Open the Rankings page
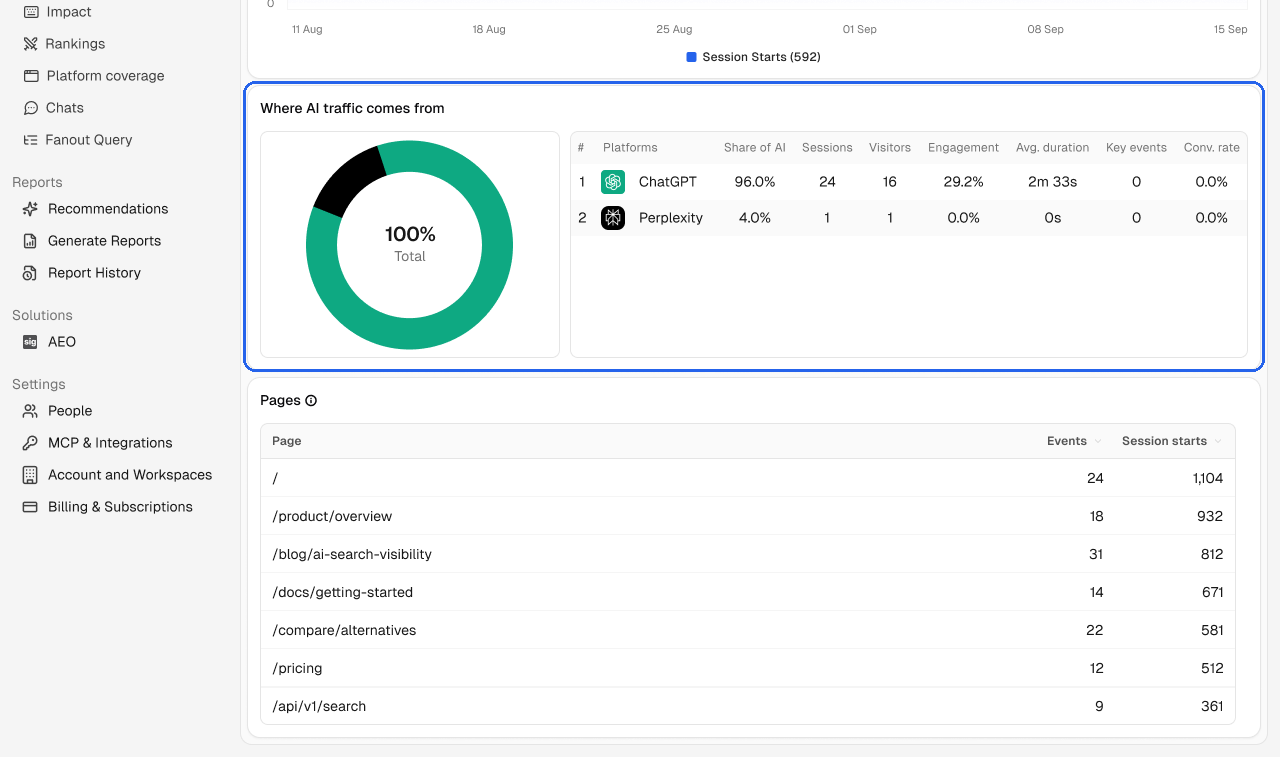Screen dimensions: 1280x757 [75, 44]
